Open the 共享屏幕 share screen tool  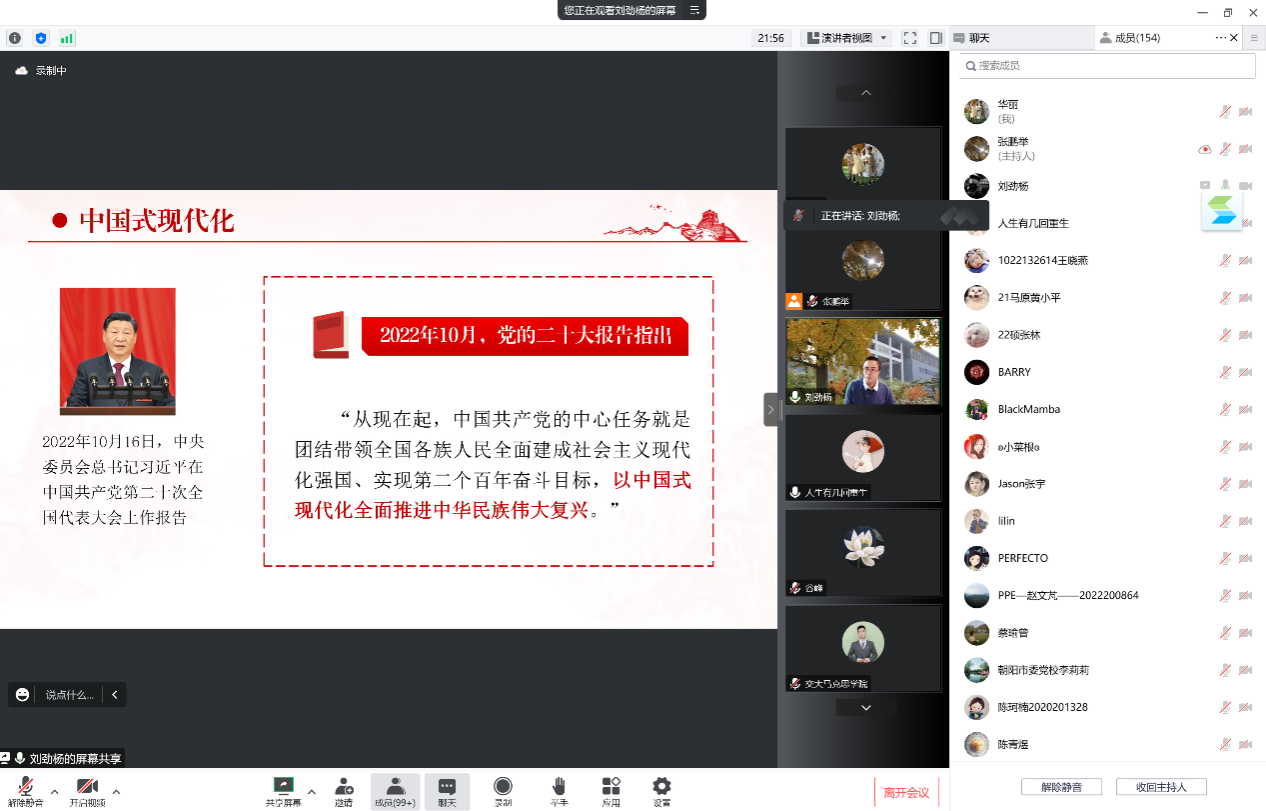(283, 786)
